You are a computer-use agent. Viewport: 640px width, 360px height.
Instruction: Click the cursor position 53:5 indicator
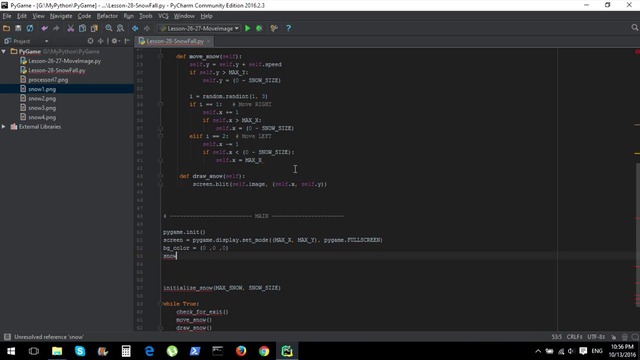point(557,337)
